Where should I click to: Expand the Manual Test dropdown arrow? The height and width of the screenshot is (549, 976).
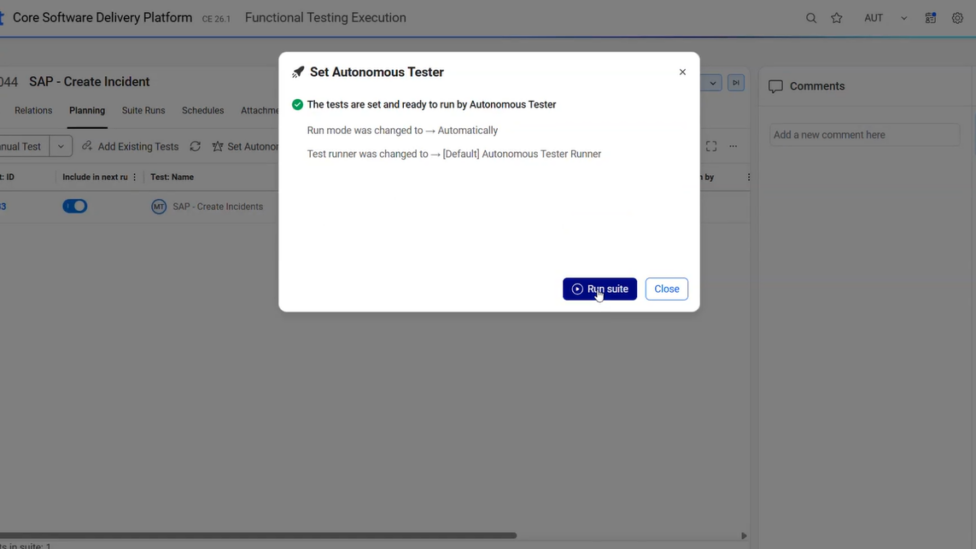[60, 146]
